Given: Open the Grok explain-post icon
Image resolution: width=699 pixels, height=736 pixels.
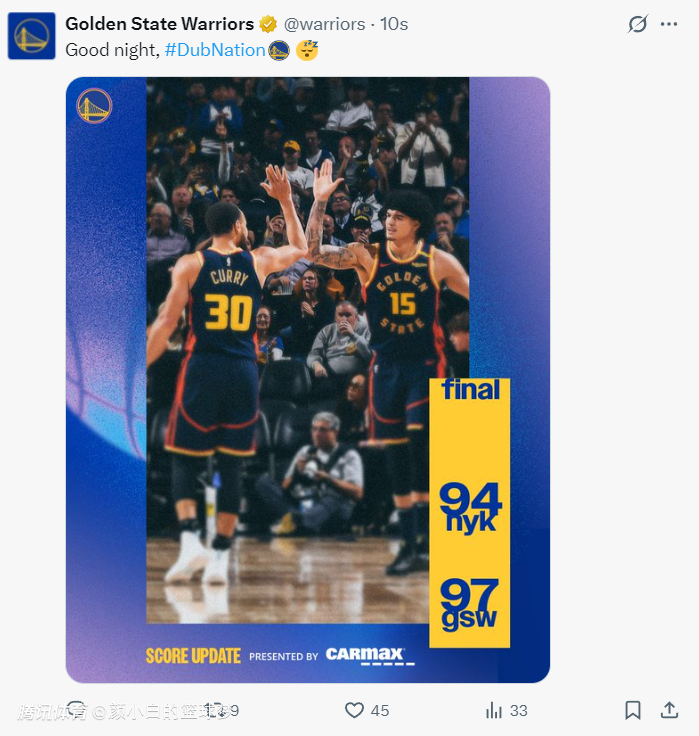Looking at the screenshot, I should point(638,24).
